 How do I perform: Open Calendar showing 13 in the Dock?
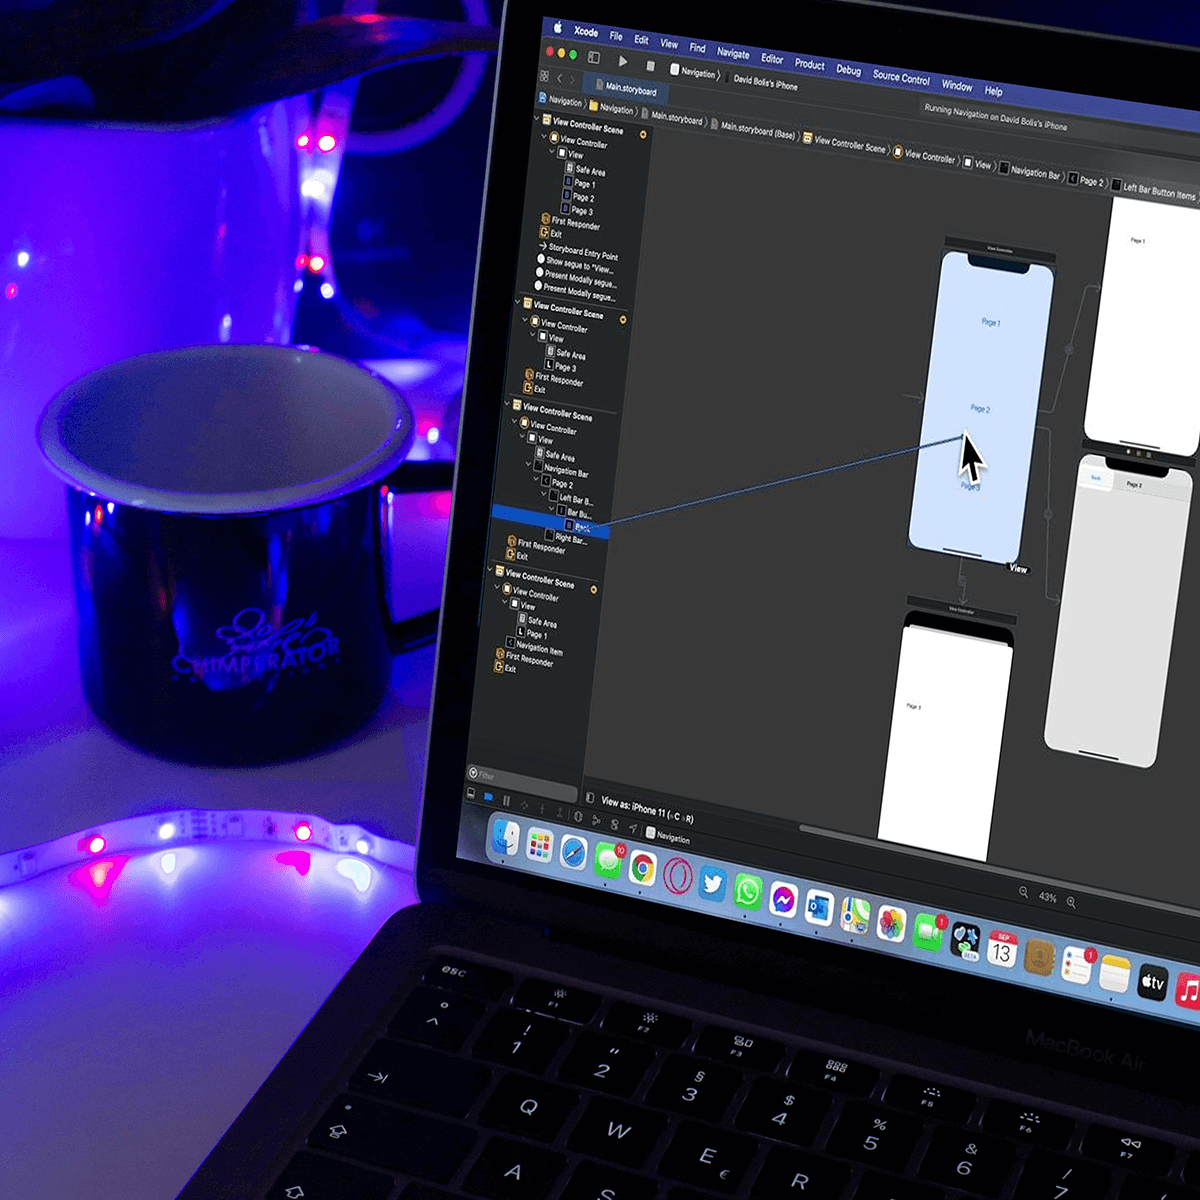click(x=1002, y=949)
